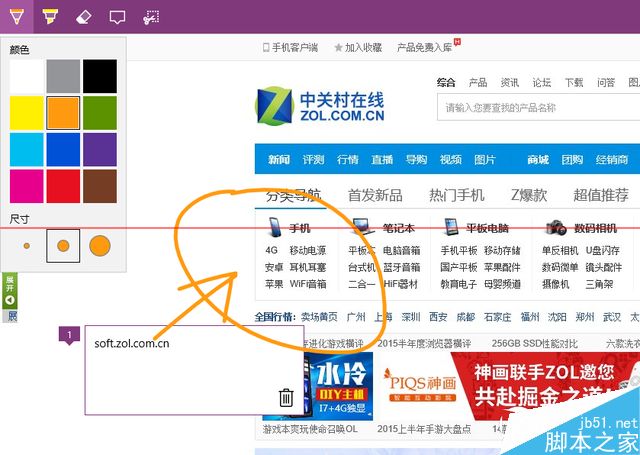
Task: Choose the largest pen size
Action: click(99, 245)
